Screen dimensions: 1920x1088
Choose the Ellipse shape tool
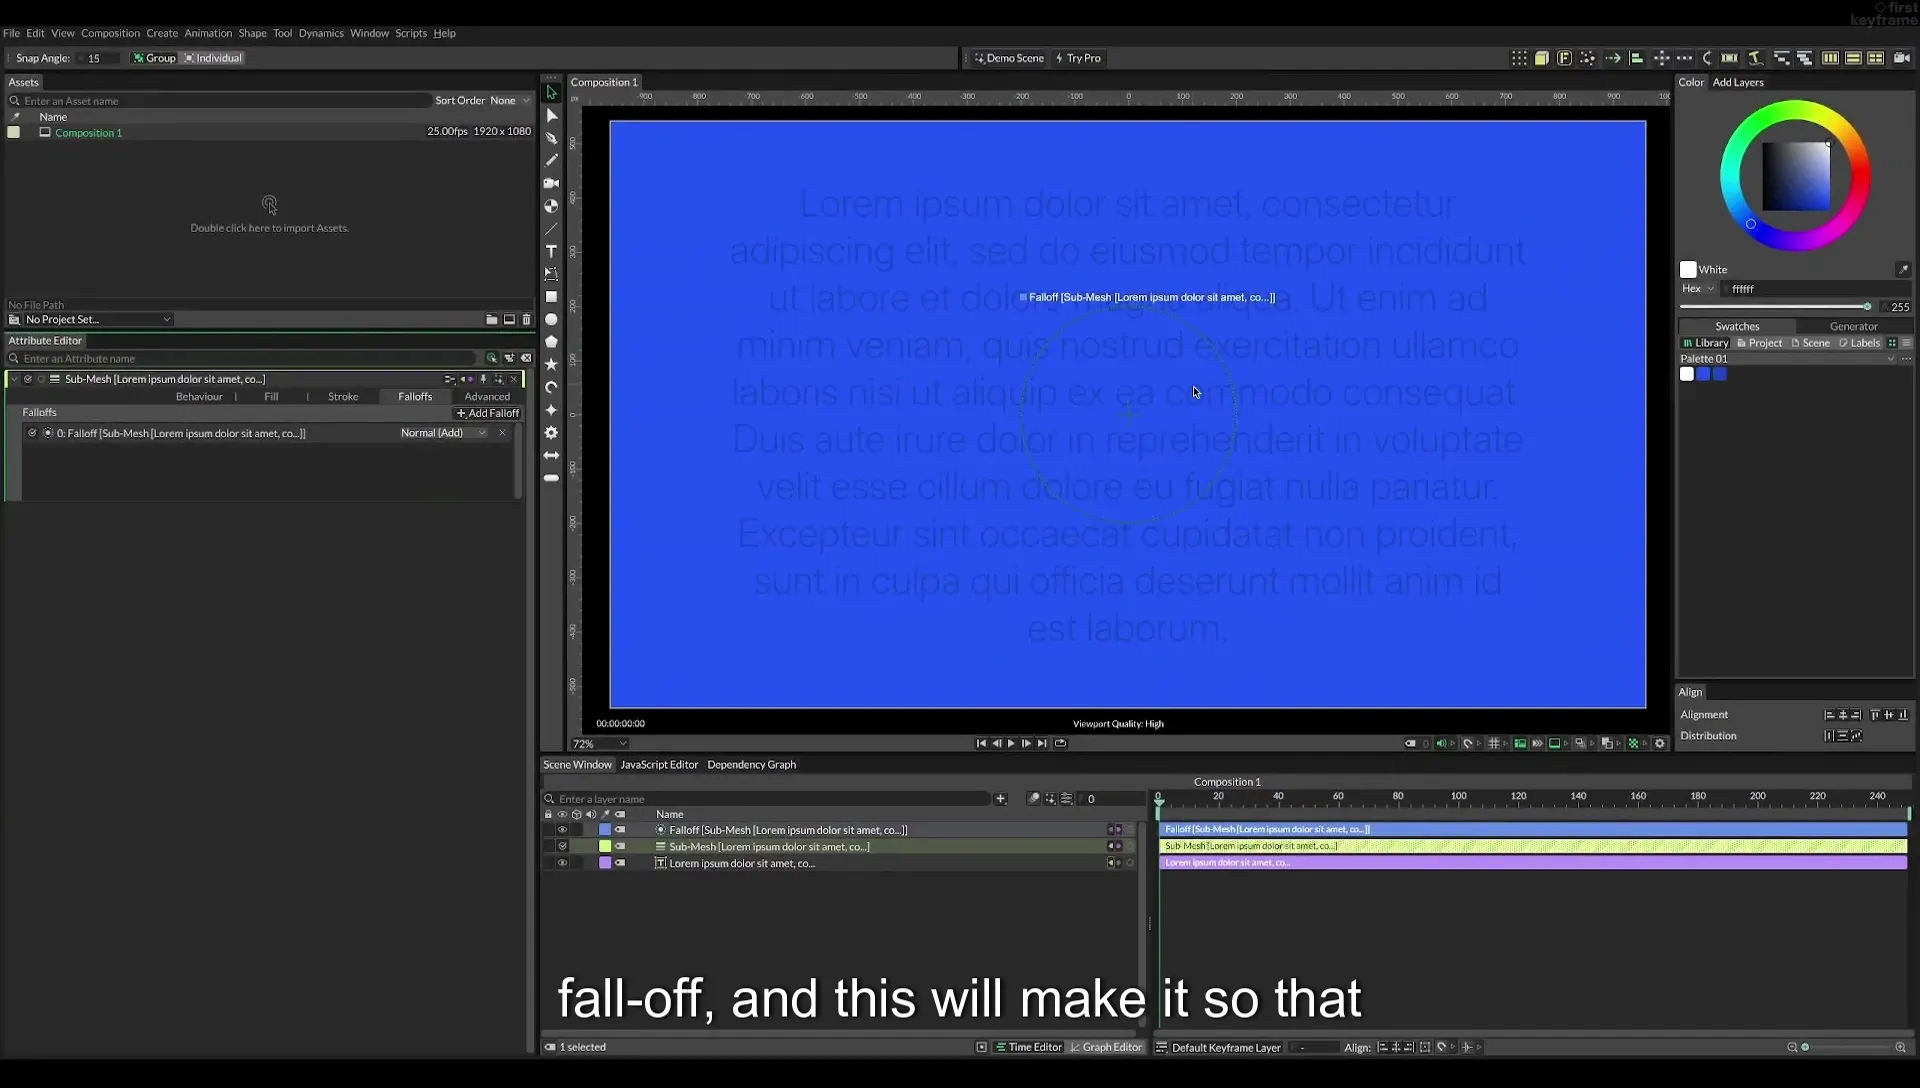(551, 320)
